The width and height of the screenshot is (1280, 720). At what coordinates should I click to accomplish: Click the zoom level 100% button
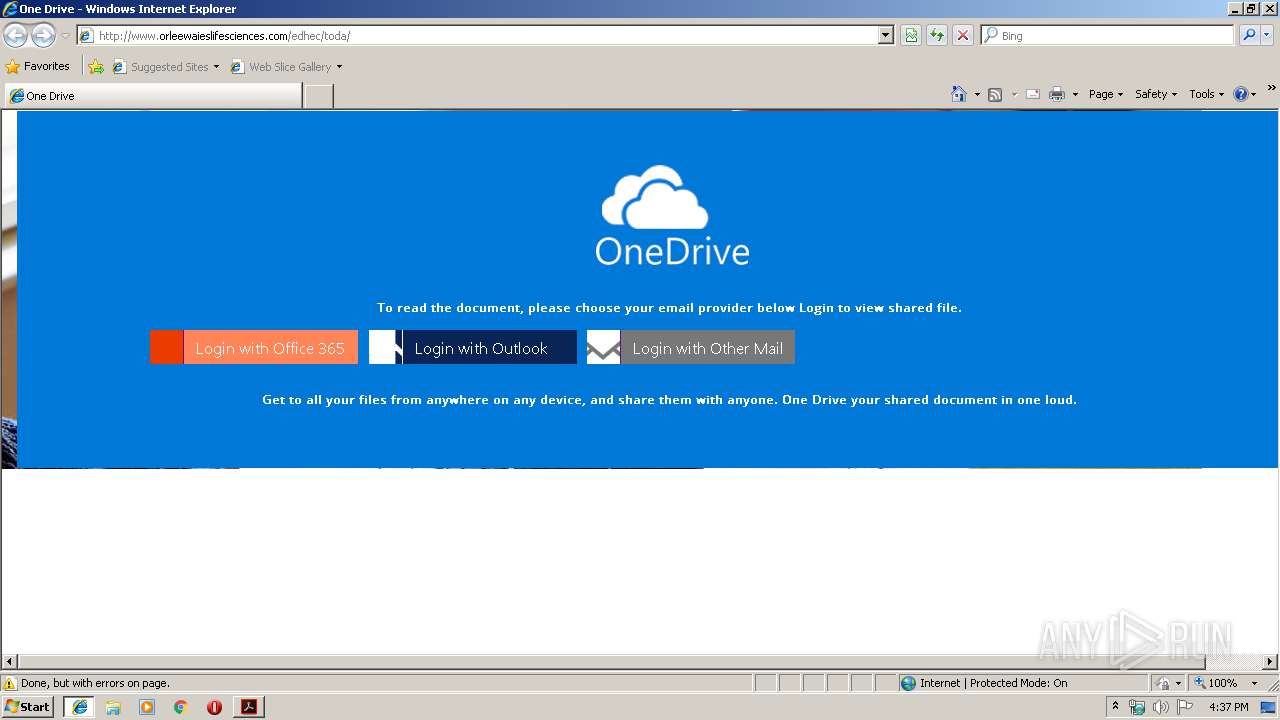tap(1215, 683)
